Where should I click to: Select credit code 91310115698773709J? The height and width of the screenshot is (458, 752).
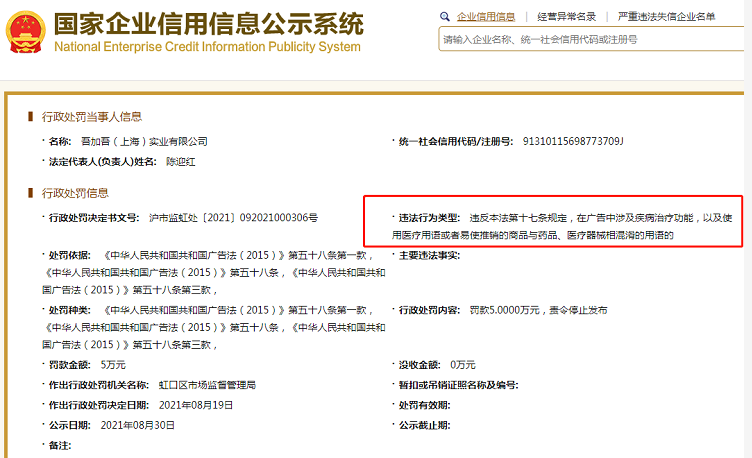(x=573, y=141)
